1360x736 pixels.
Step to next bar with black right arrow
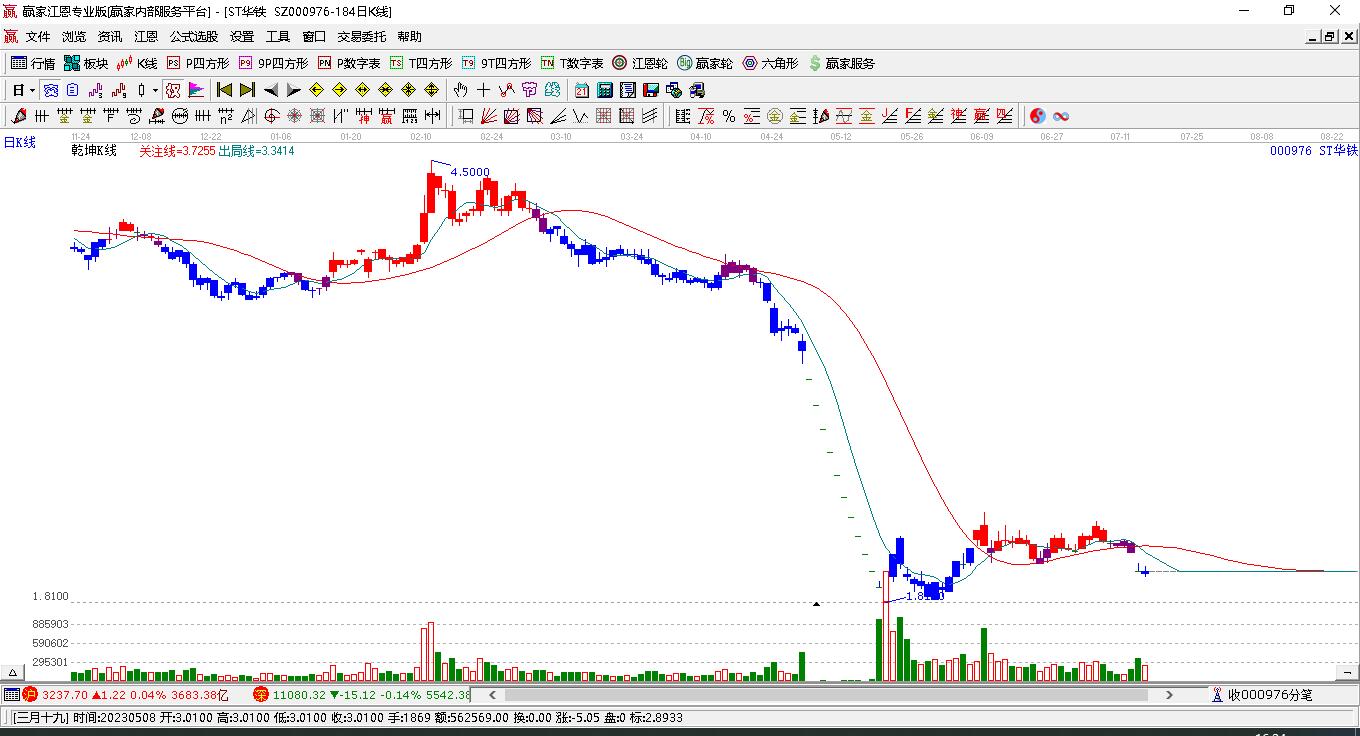[x=293, y=90]
